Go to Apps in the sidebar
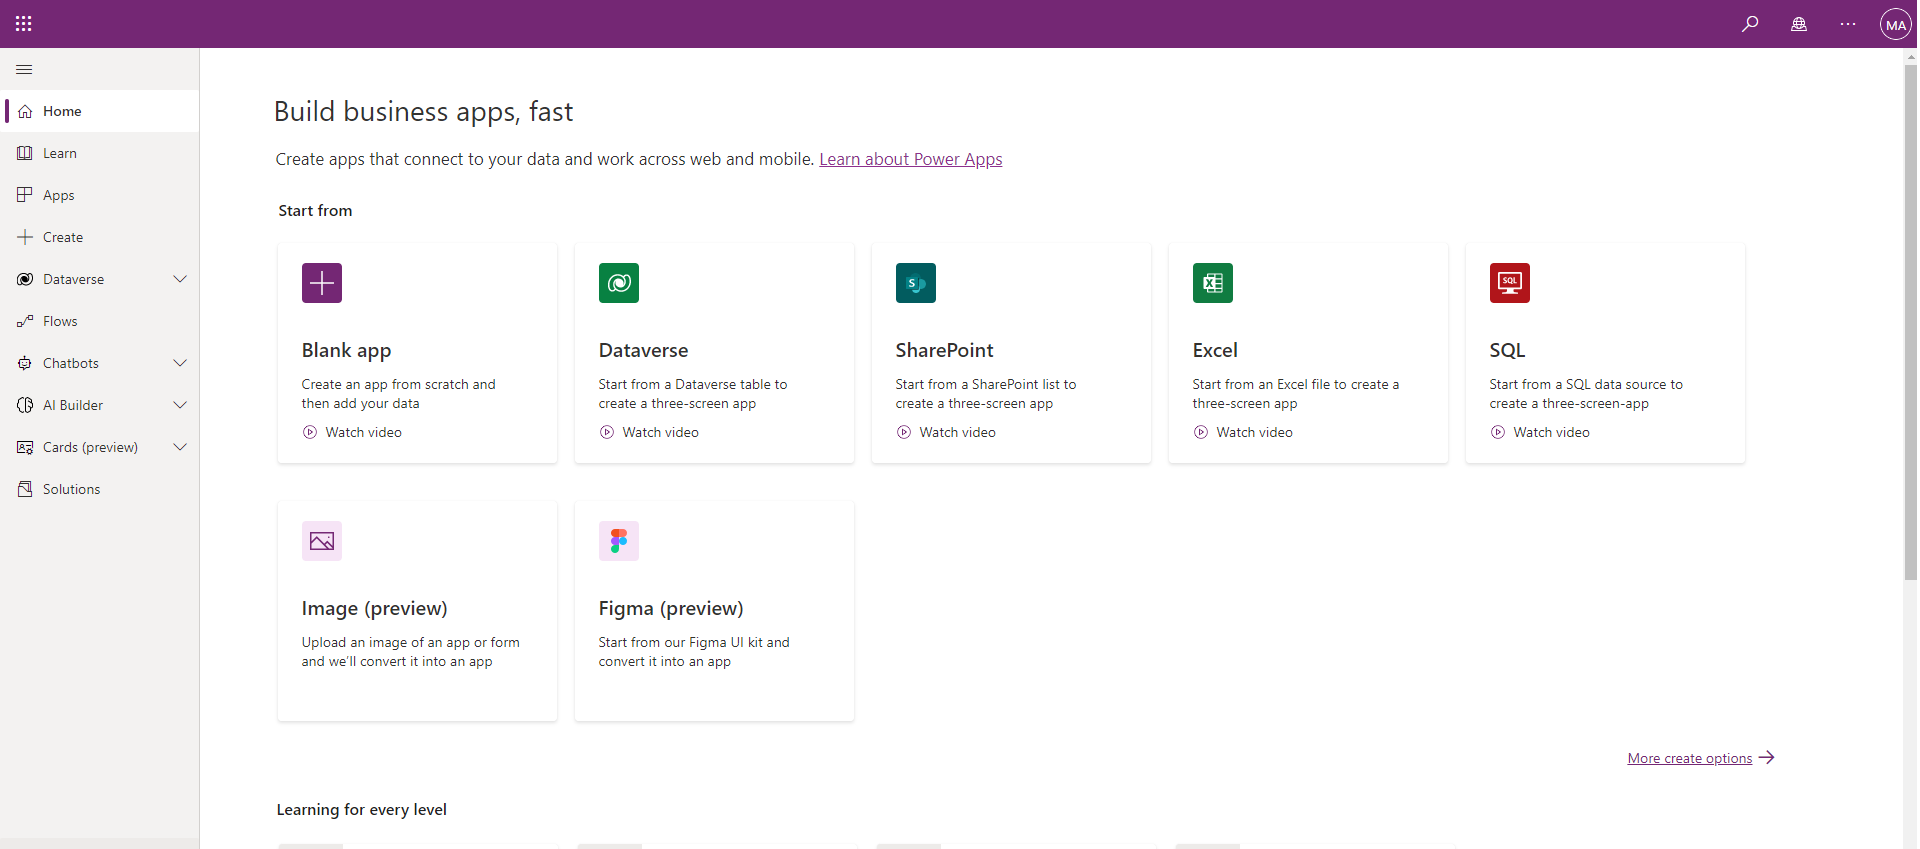Image resolution: width=1920 pixels, height=849 pixels. [59, 195]
